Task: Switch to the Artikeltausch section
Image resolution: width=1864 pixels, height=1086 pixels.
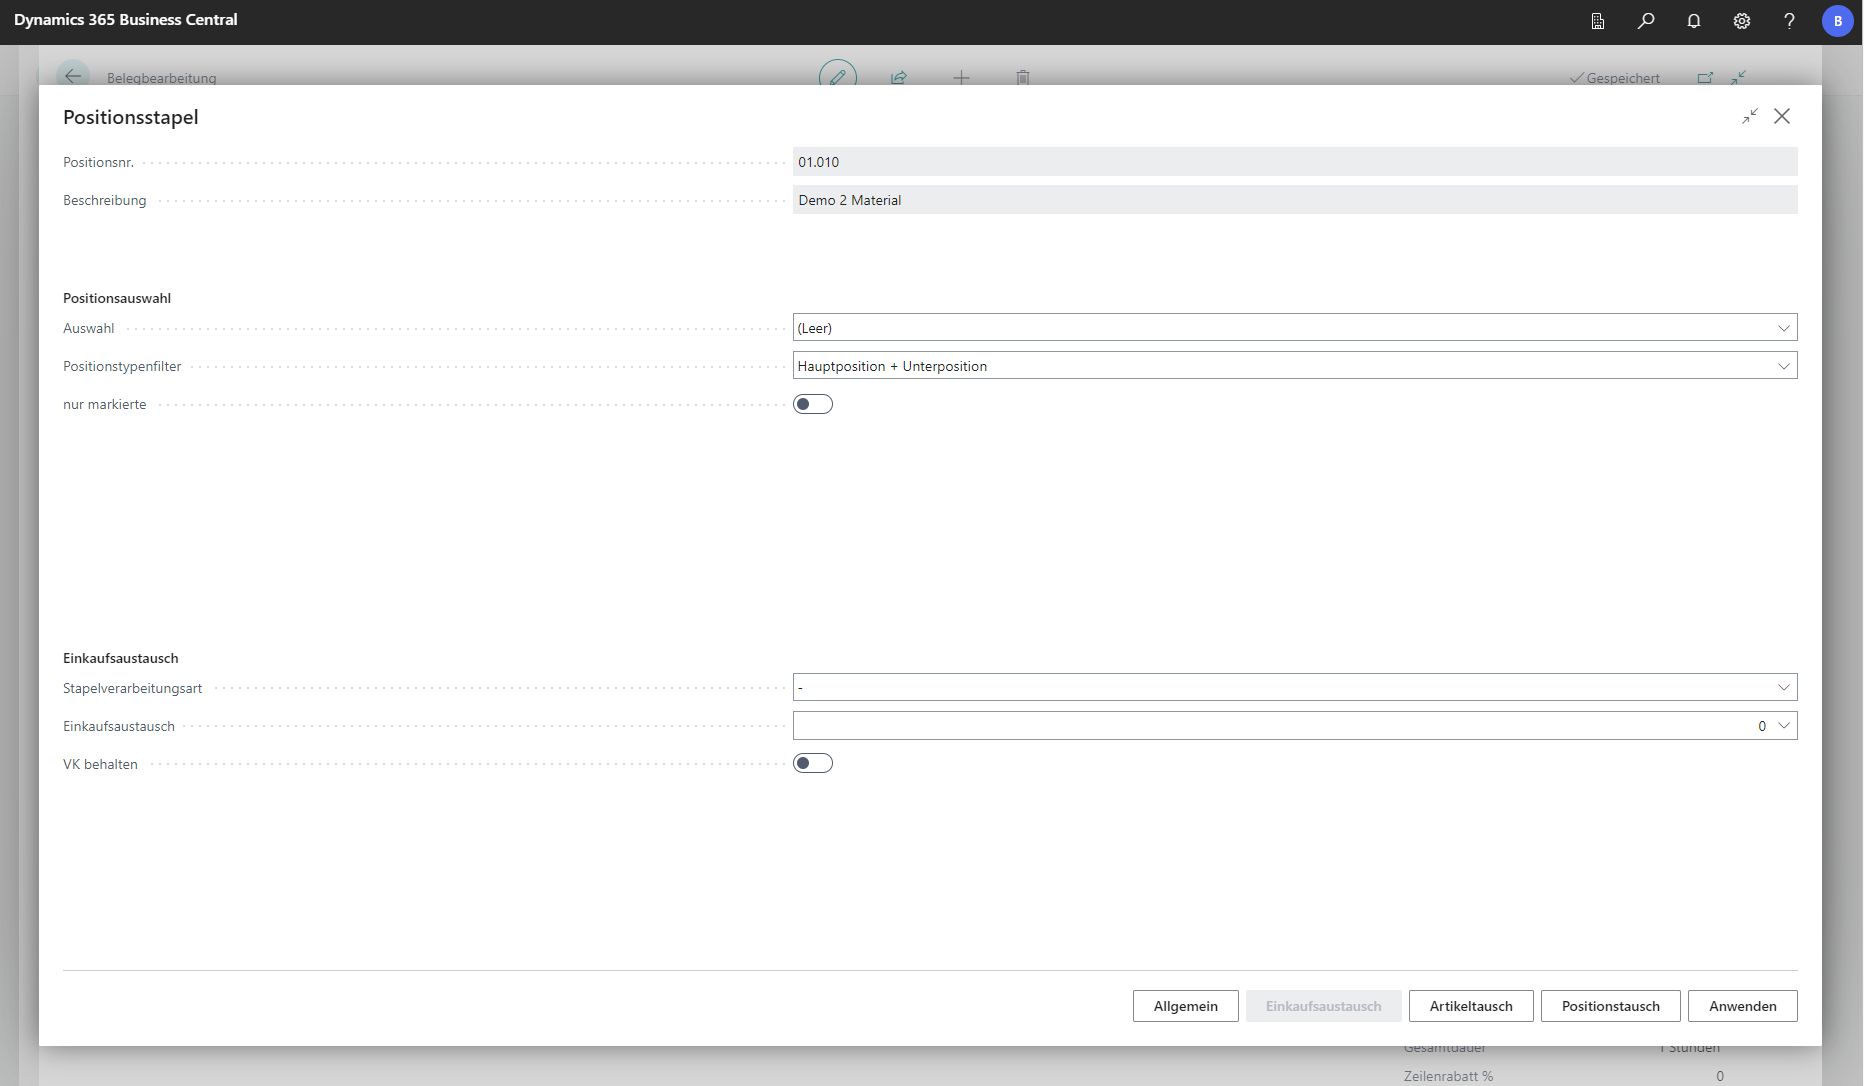Action: coord(1470,1006)
